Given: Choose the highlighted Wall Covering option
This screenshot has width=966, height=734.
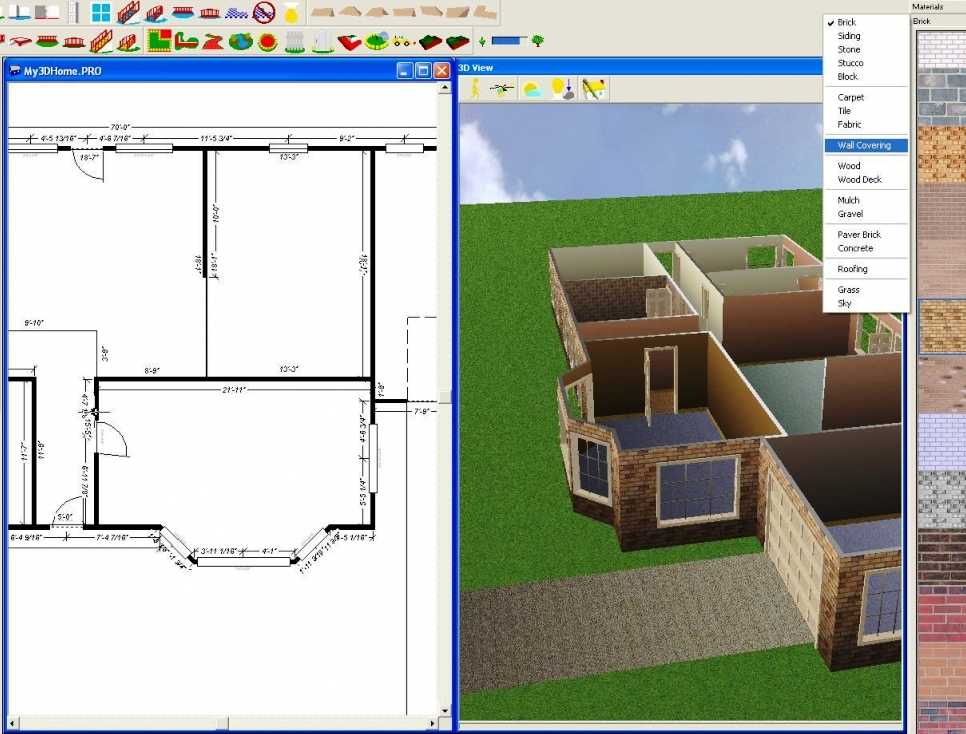Looking at the screenshot, I should [x=864, y=145].
